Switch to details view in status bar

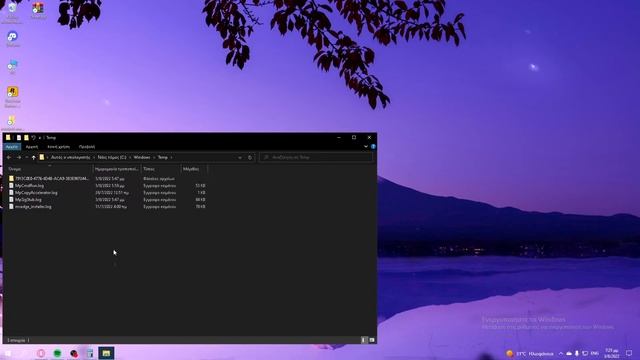[364, 340]
